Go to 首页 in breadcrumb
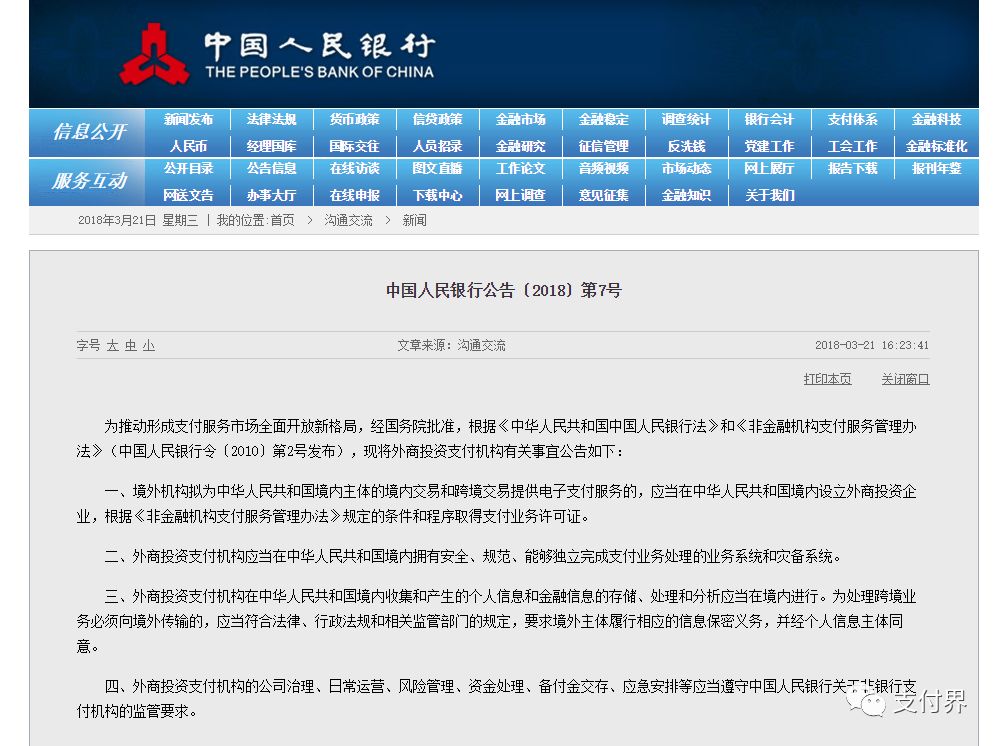This screenshot has width=1000, height=746. click(x=283, y=220)
